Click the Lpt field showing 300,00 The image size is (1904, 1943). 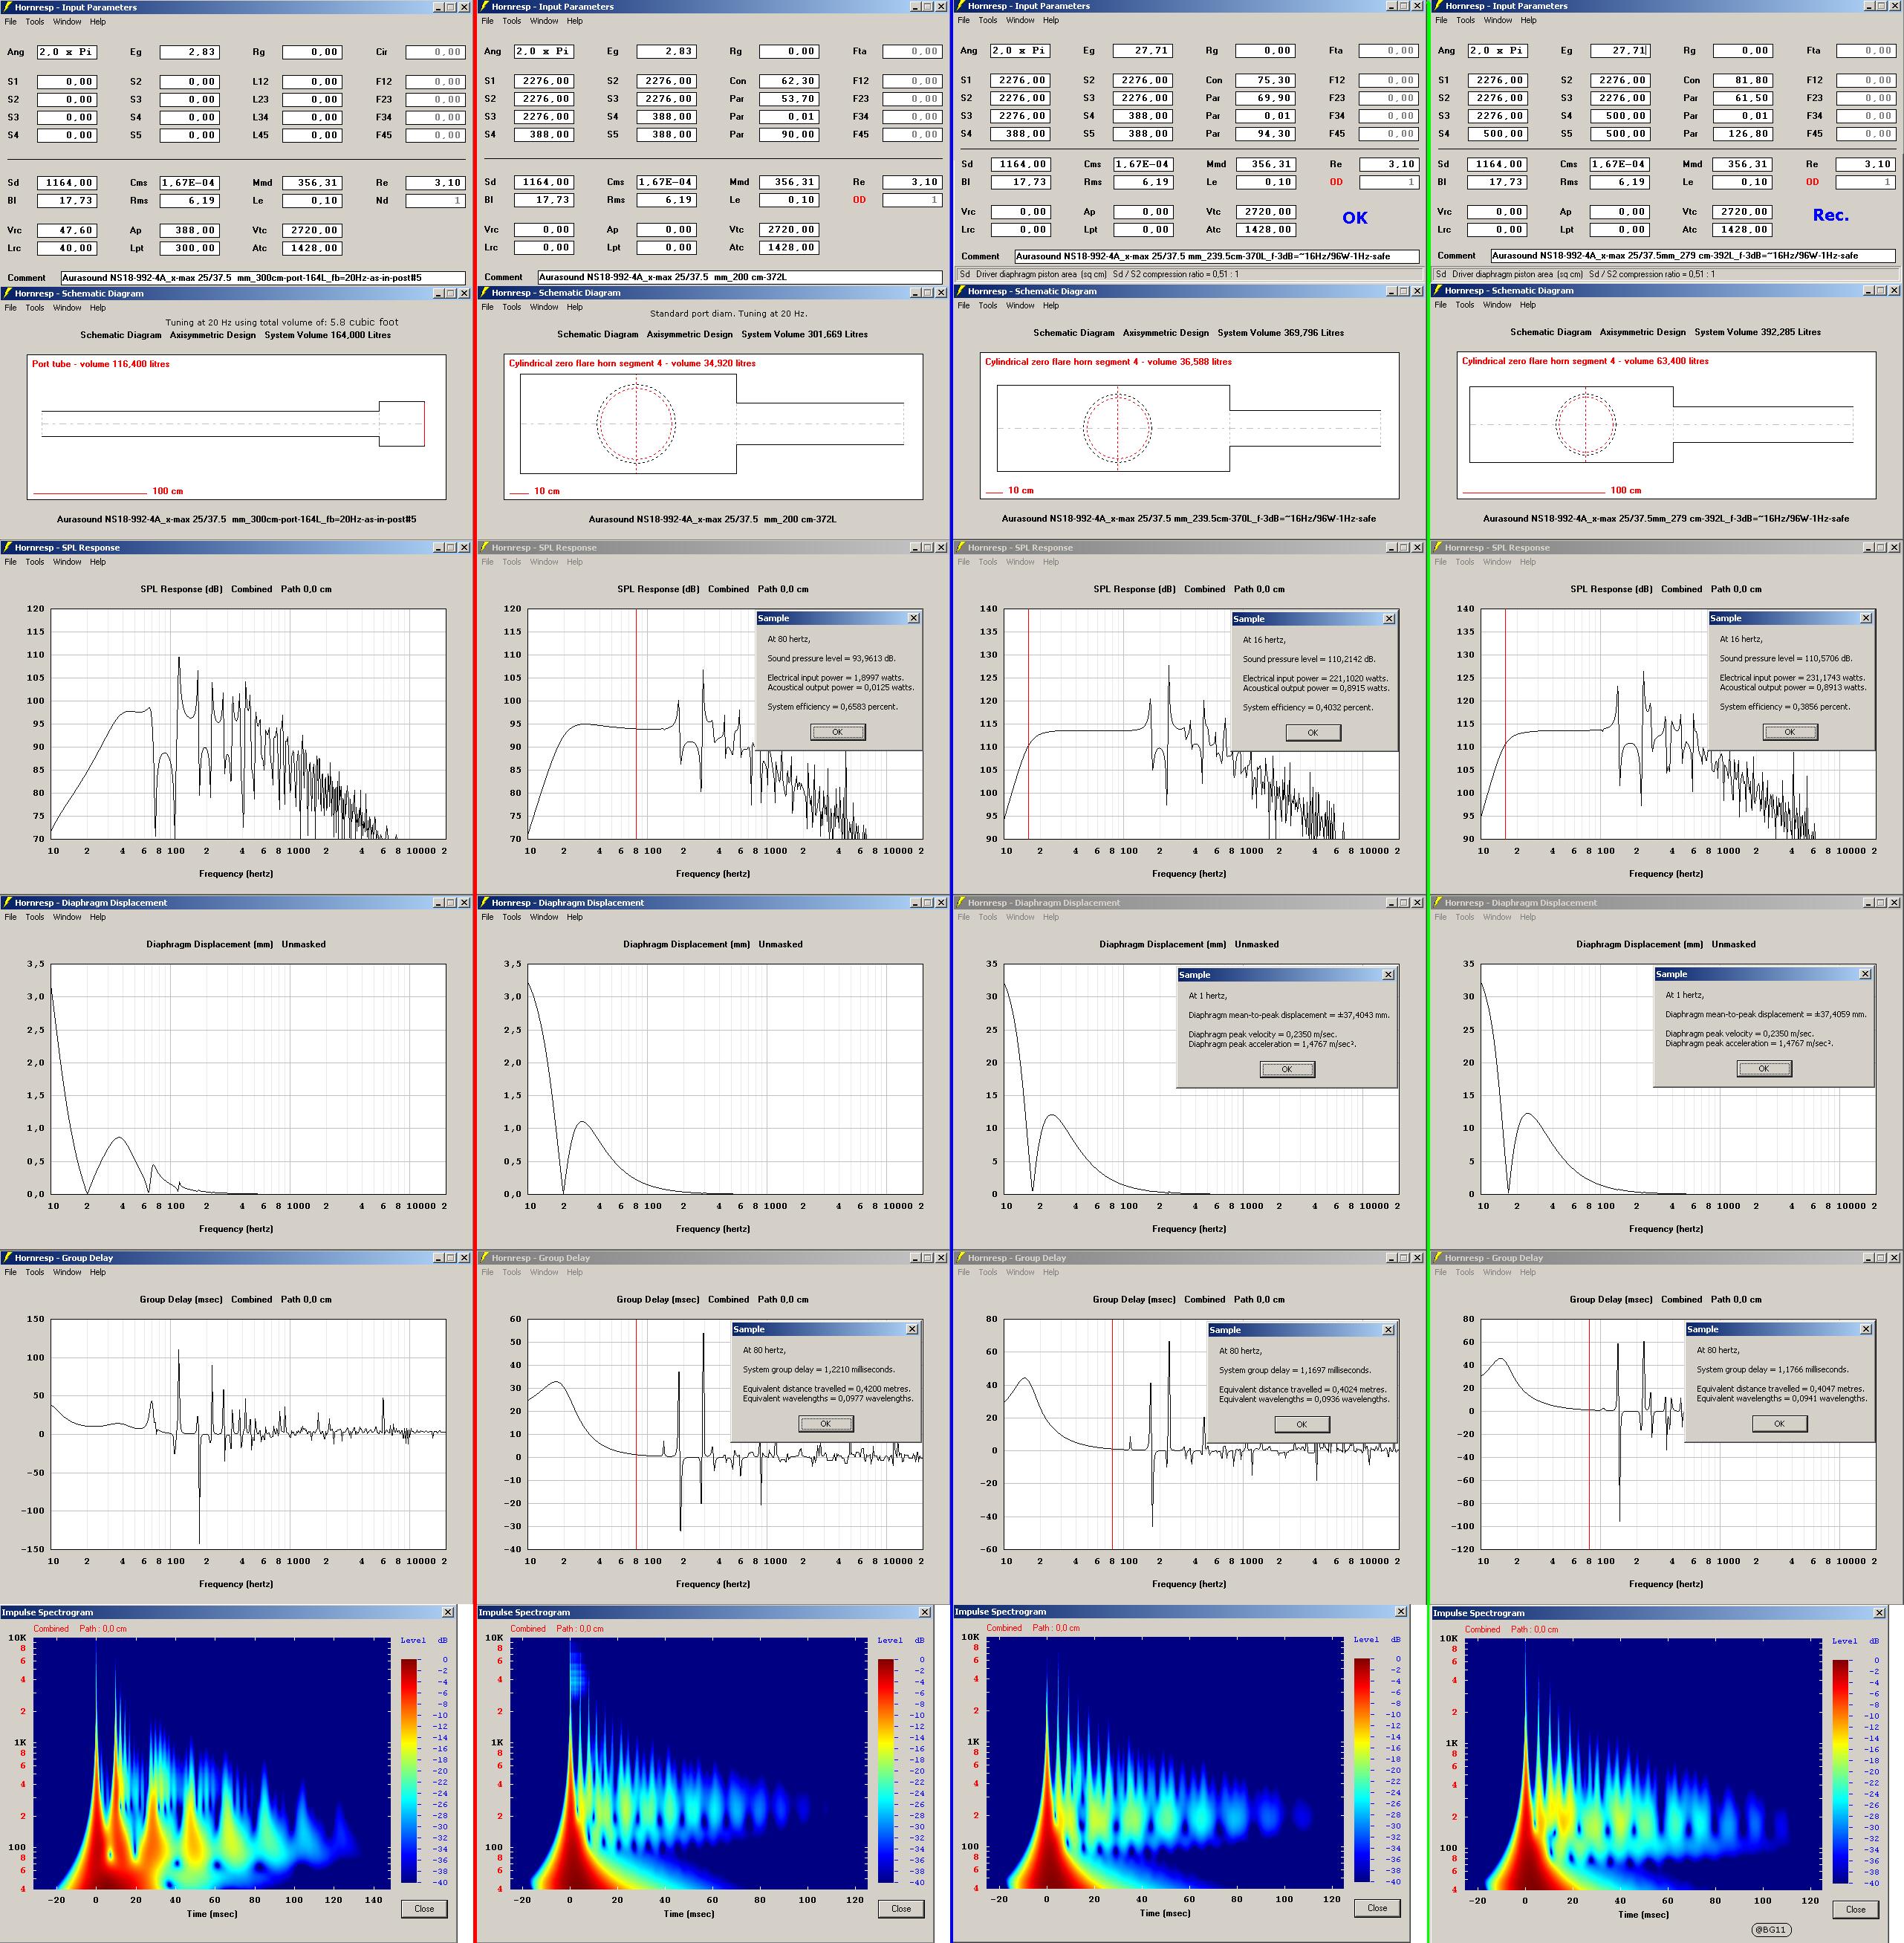coord(190,248)
